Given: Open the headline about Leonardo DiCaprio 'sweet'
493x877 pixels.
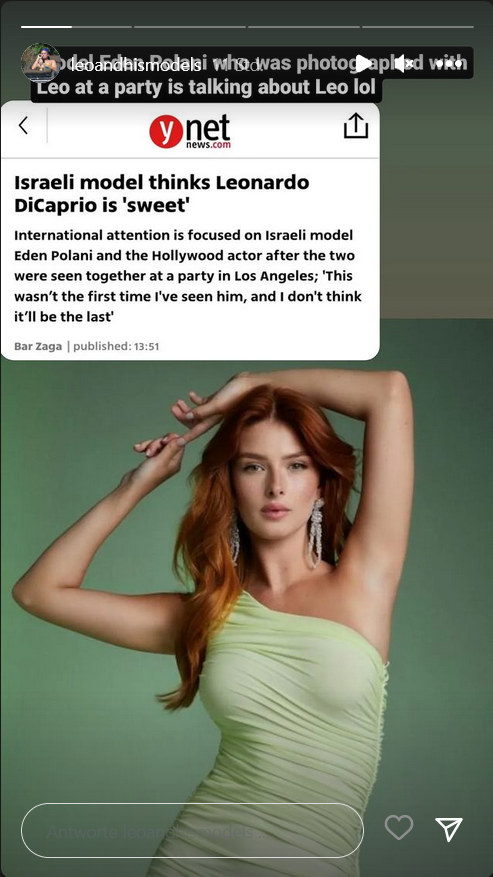Looking at the screenshot, I should pyautogui.click(x=162, y=194).
